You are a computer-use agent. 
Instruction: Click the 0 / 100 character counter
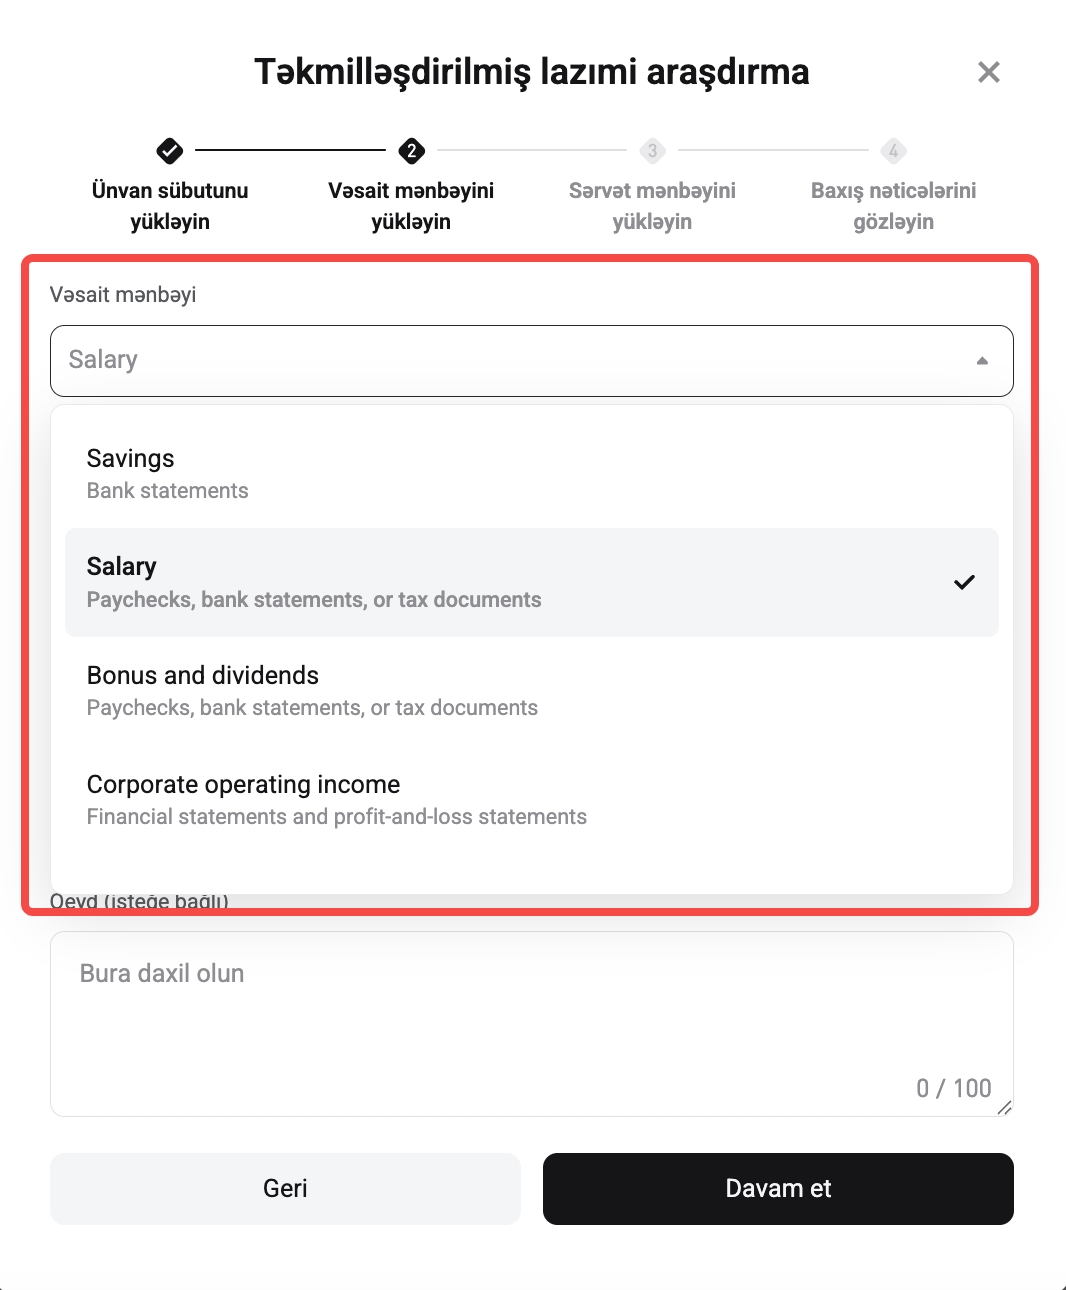coord(953,1088)
